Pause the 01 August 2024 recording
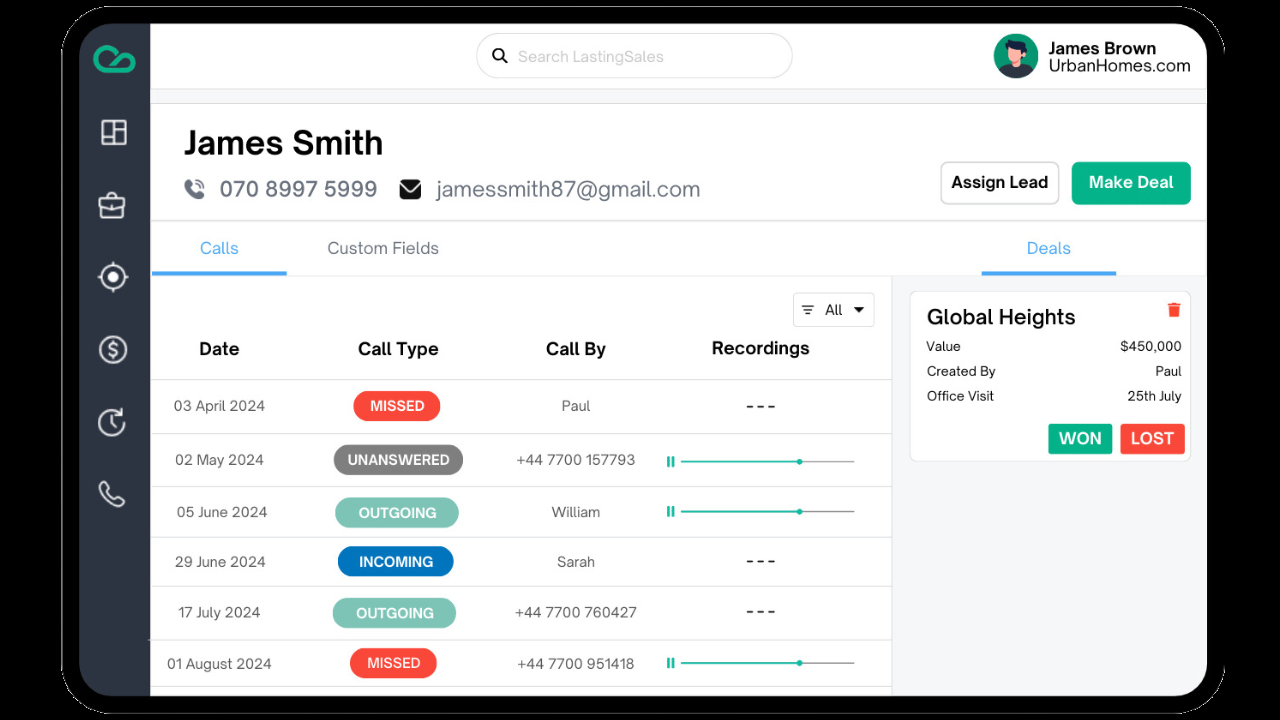Screen dimensions: 1280x720 click(671, 662)
